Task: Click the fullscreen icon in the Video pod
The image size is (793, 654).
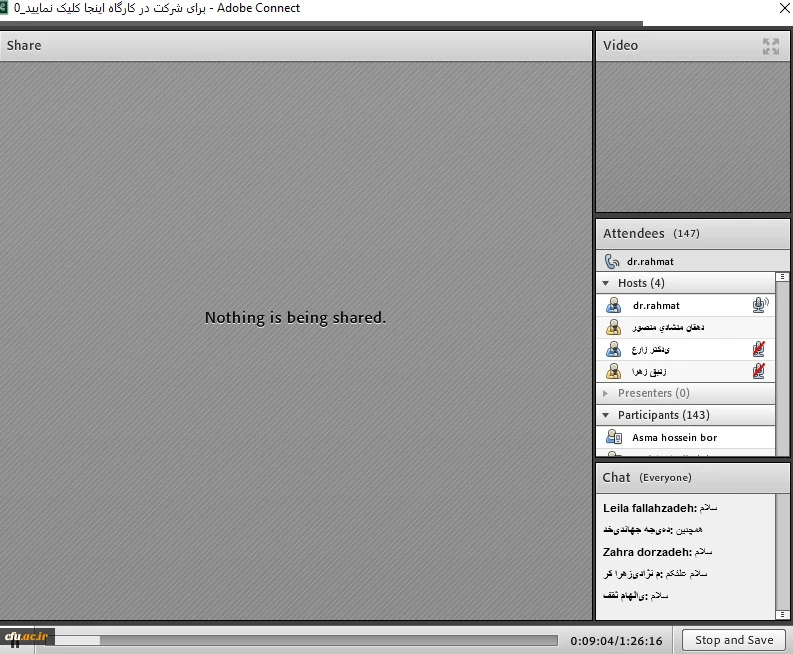Action: point(770,46)
